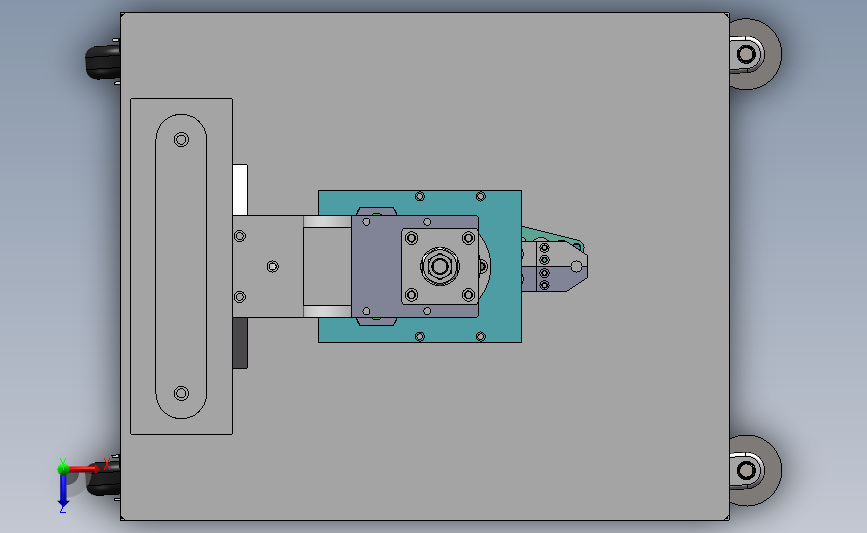Viewport: 867px width, 533px height.
Task: Click the top-left bolt on the teal plate
Action: point(420,196)
